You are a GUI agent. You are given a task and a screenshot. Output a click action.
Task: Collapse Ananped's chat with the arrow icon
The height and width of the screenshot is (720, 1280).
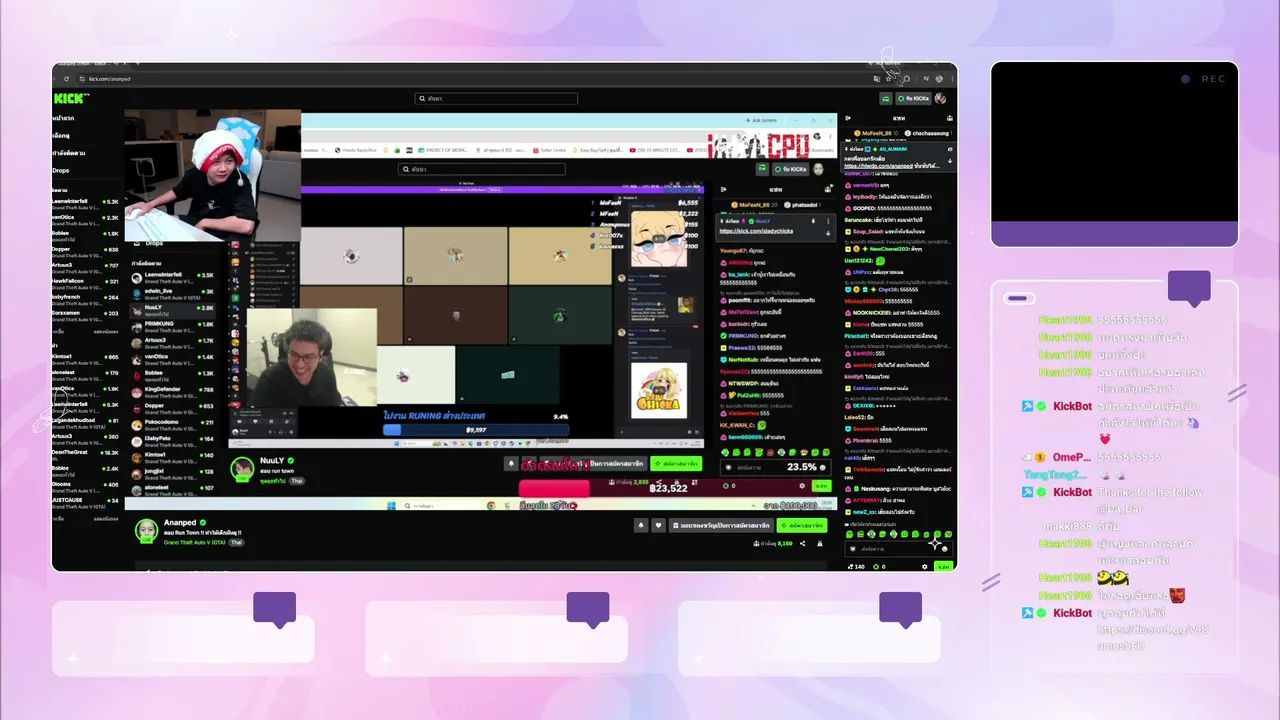pos(848,118)
